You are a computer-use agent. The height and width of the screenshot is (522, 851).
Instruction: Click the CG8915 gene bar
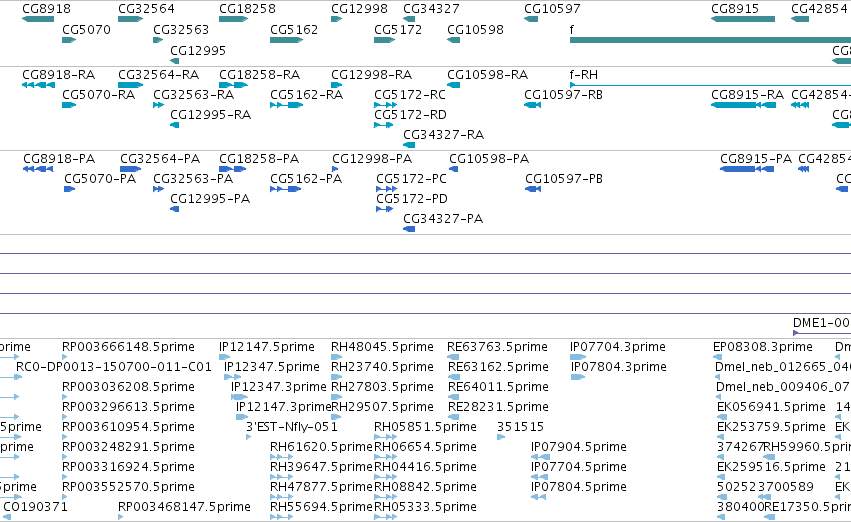[x=743, y=19]
